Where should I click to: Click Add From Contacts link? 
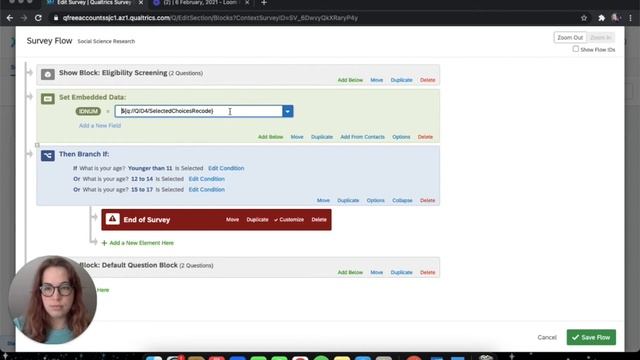[x=362, y=137]
